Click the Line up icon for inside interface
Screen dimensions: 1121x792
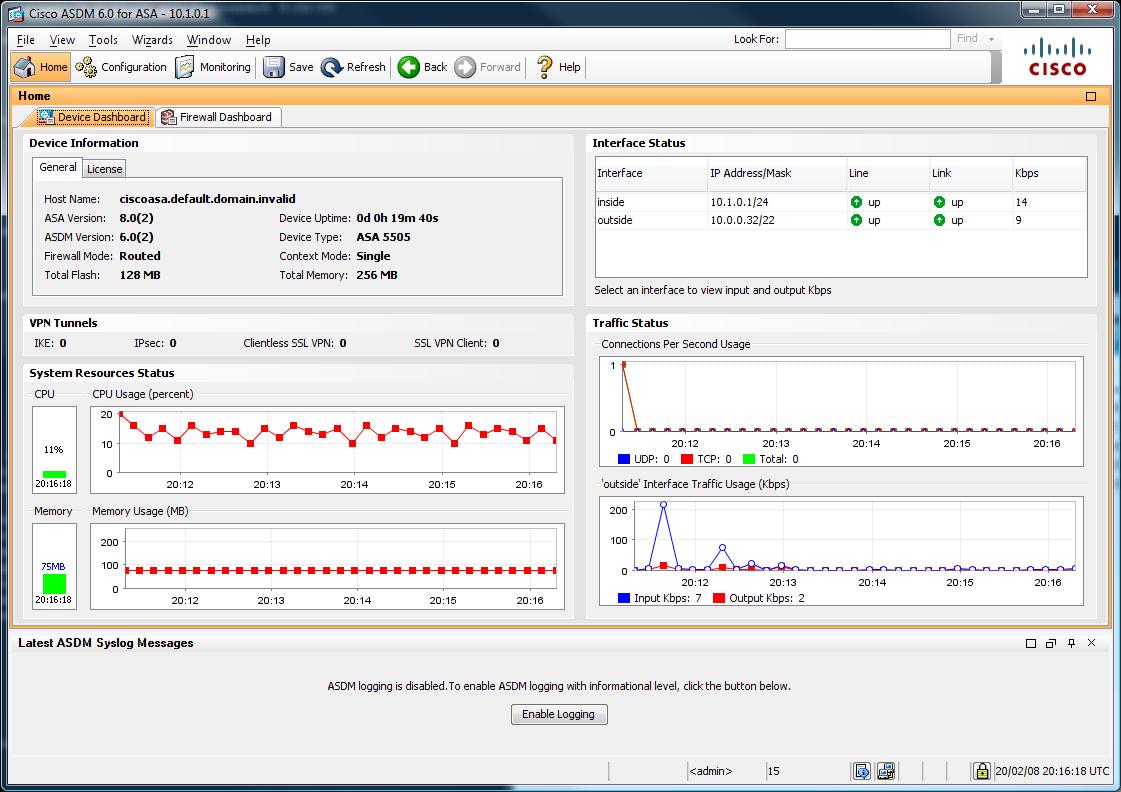856,202
